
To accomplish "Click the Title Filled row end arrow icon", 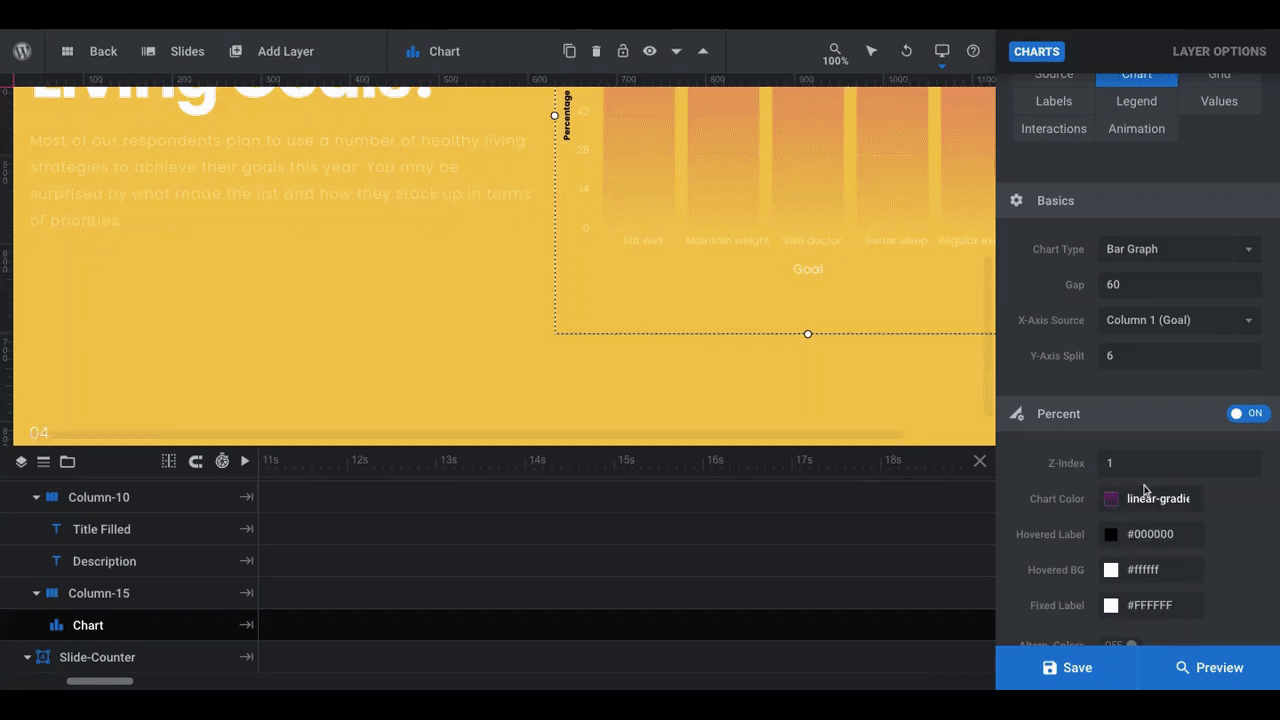I will 246,529.
